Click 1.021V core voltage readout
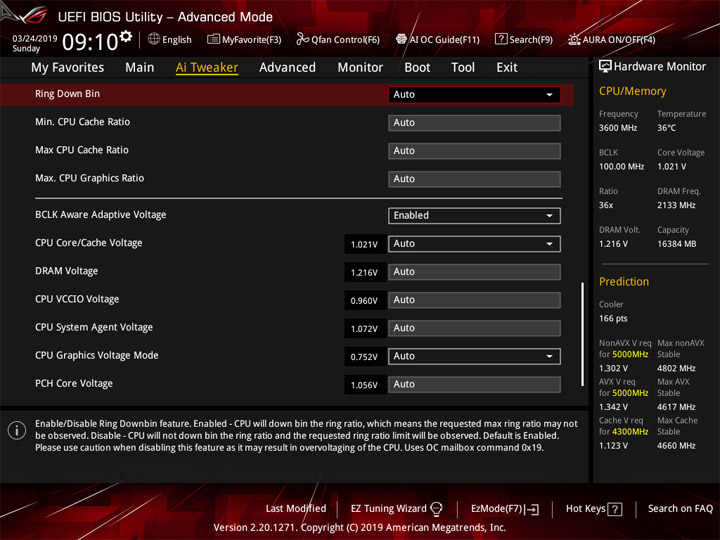 364,244
